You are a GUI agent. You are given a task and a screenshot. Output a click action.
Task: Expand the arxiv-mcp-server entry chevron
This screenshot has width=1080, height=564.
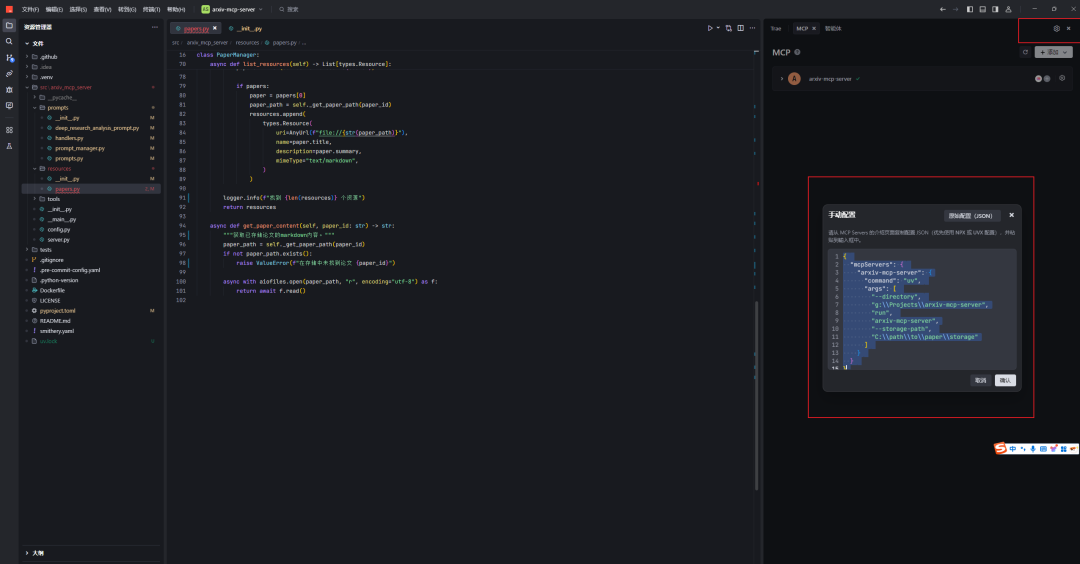point(781,78)
